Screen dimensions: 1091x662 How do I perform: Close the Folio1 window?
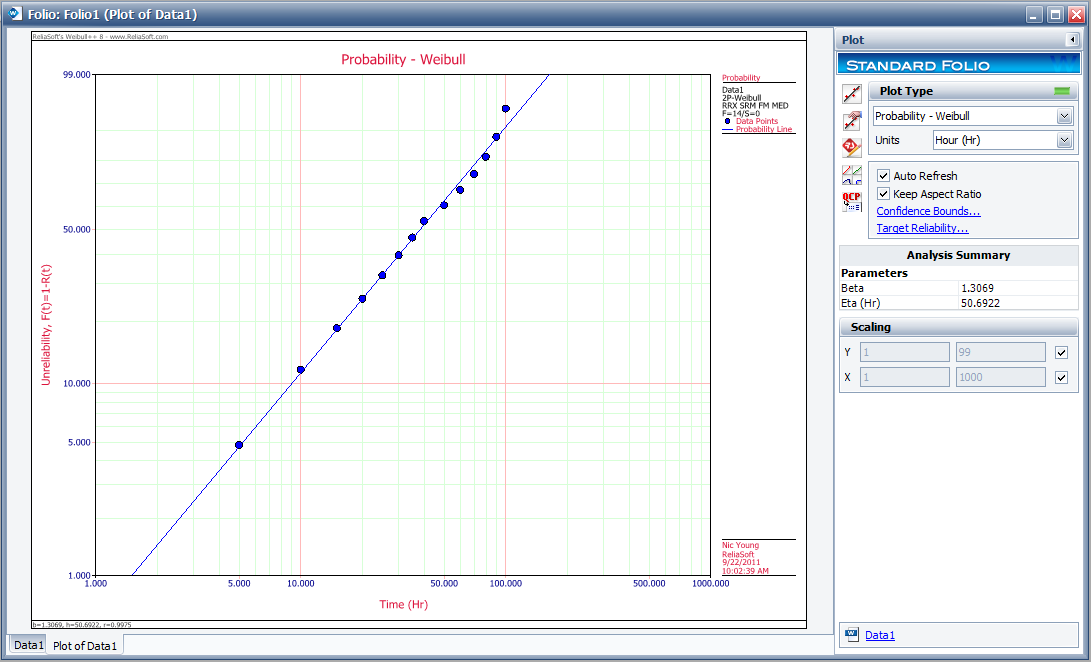[x=1076, y=15]
